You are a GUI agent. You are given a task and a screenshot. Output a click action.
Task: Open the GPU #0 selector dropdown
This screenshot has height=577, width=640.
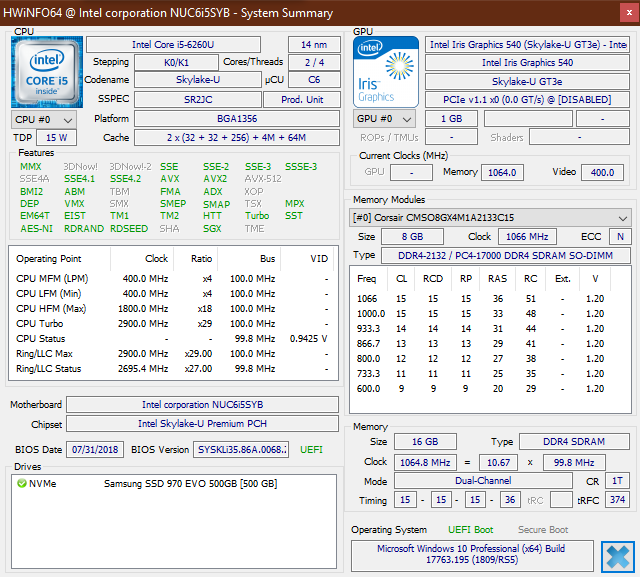(384, 119)
